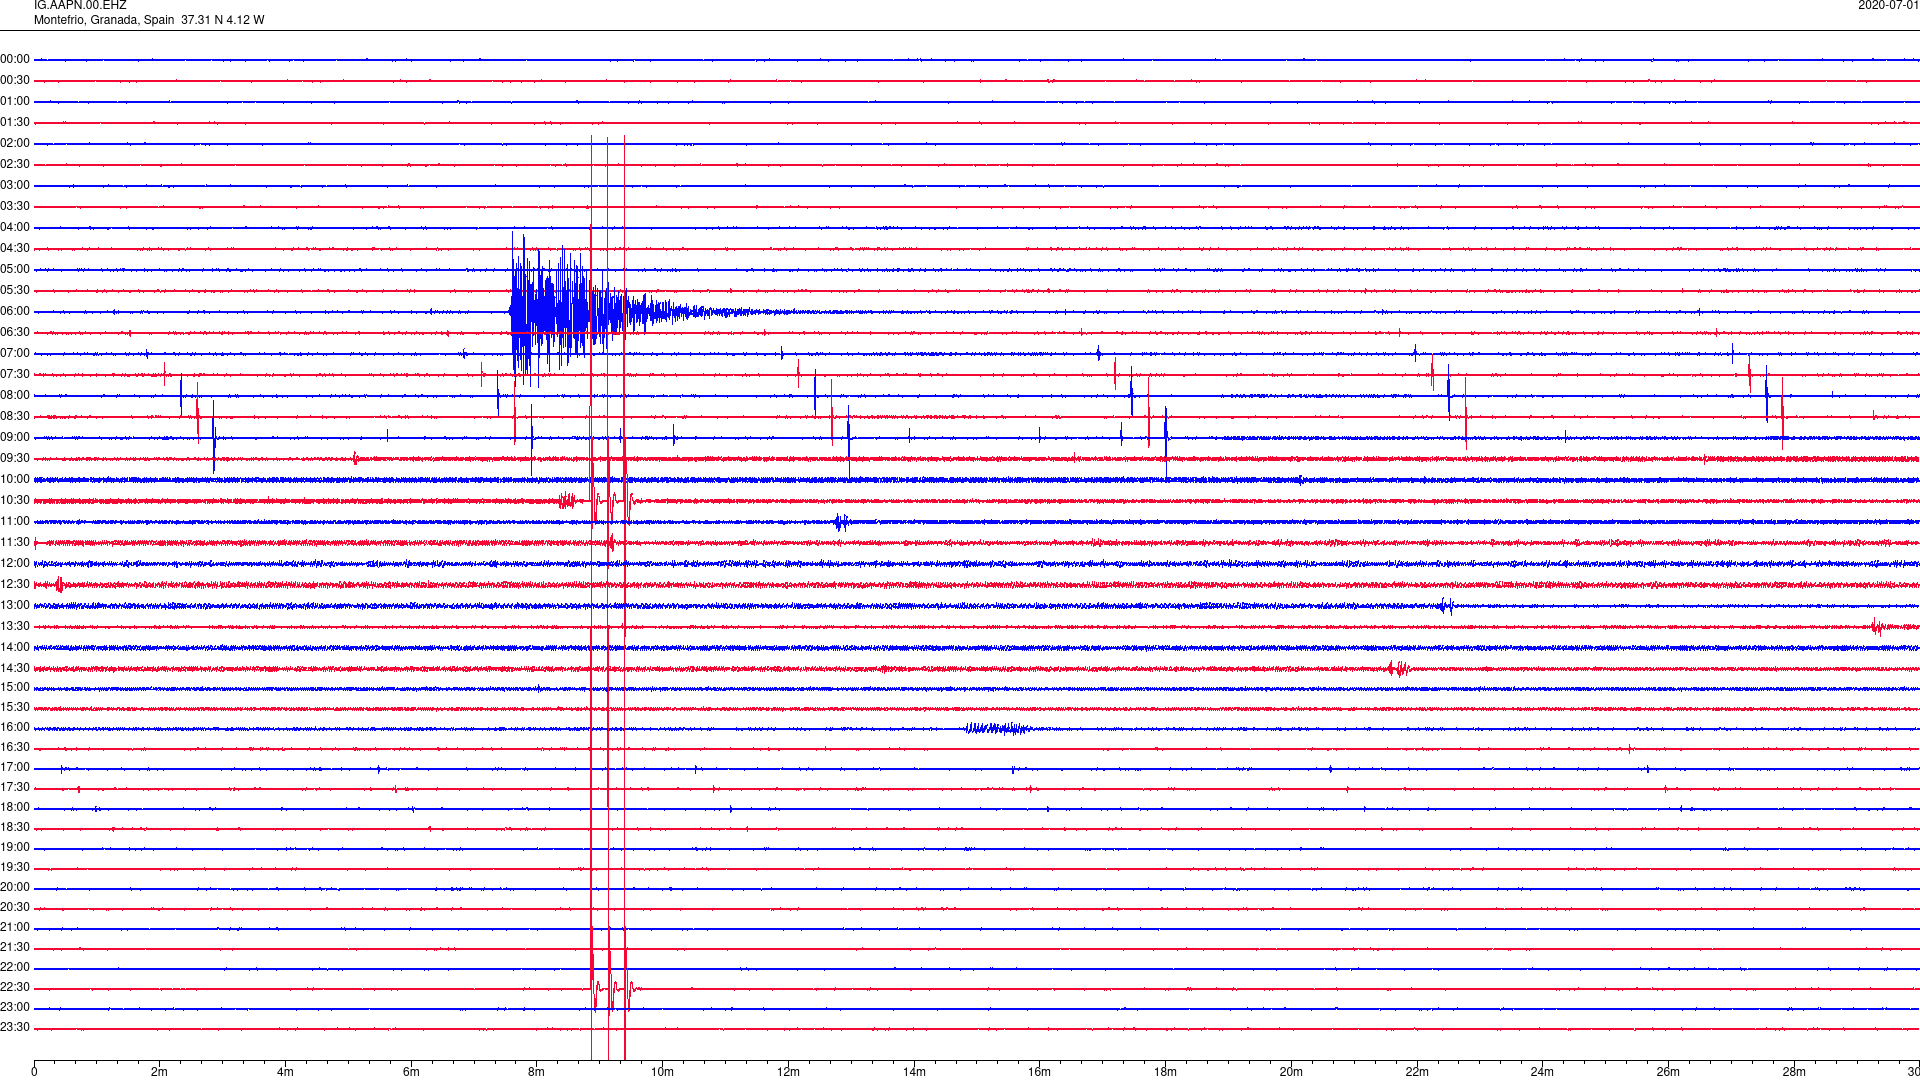
Task: Select the 11:30 trace time label
Action: (x=15, y=542)
